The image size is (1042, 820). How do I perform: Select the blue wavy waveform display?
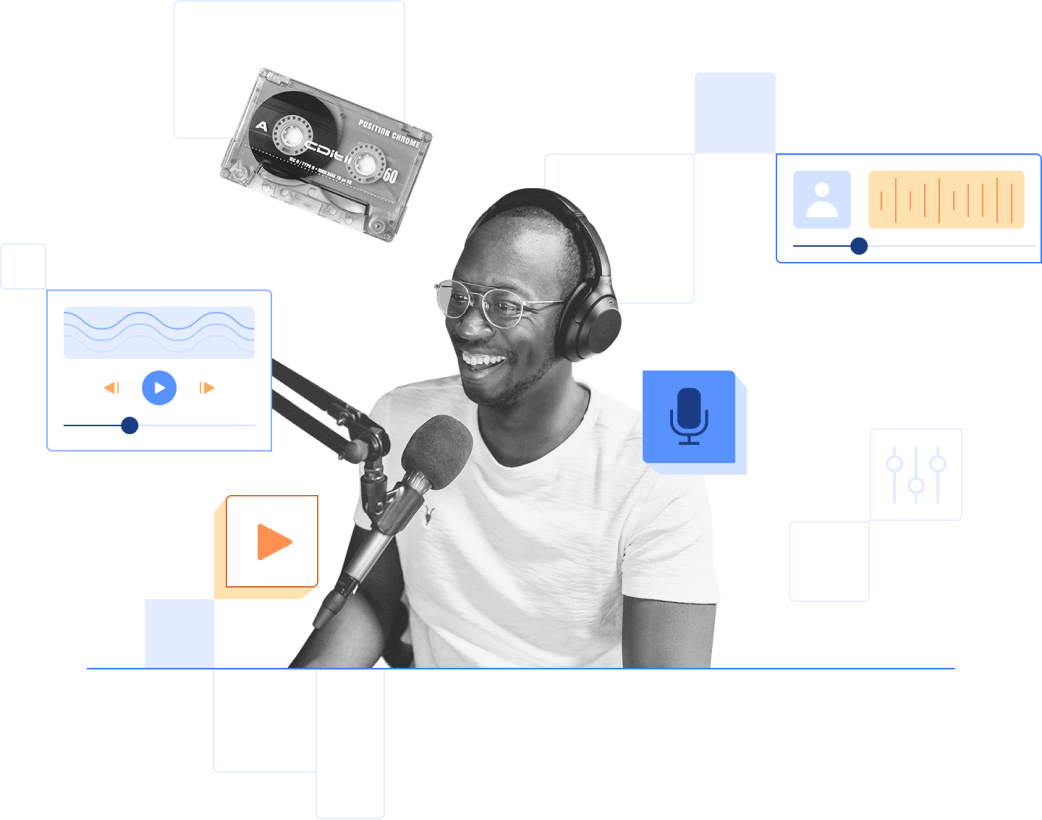click(159, 332)
